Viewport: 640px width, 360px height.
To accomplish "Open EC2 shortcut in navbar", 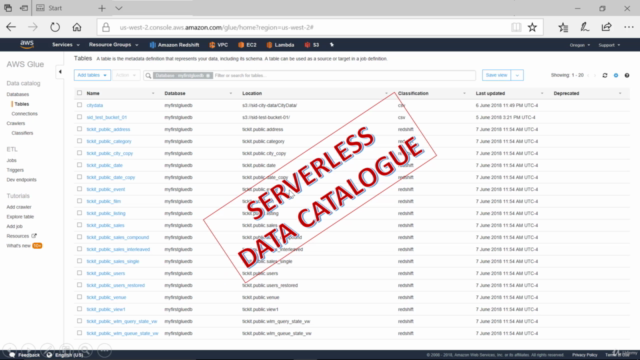I will click(247, 45).
